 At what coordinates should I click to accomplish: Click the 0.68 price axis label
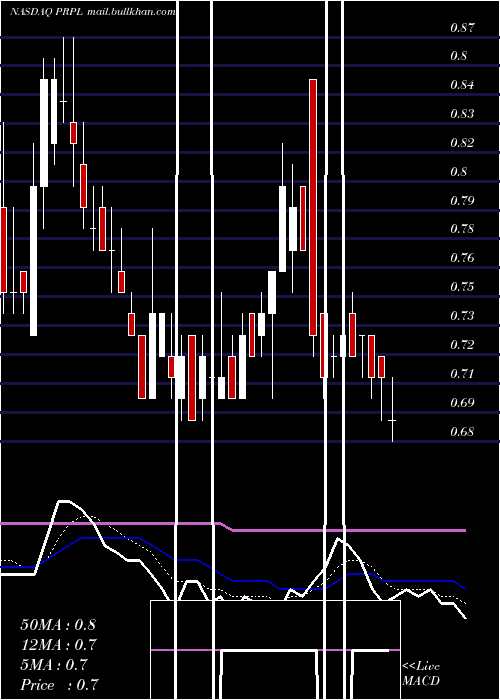coord(462,432)
